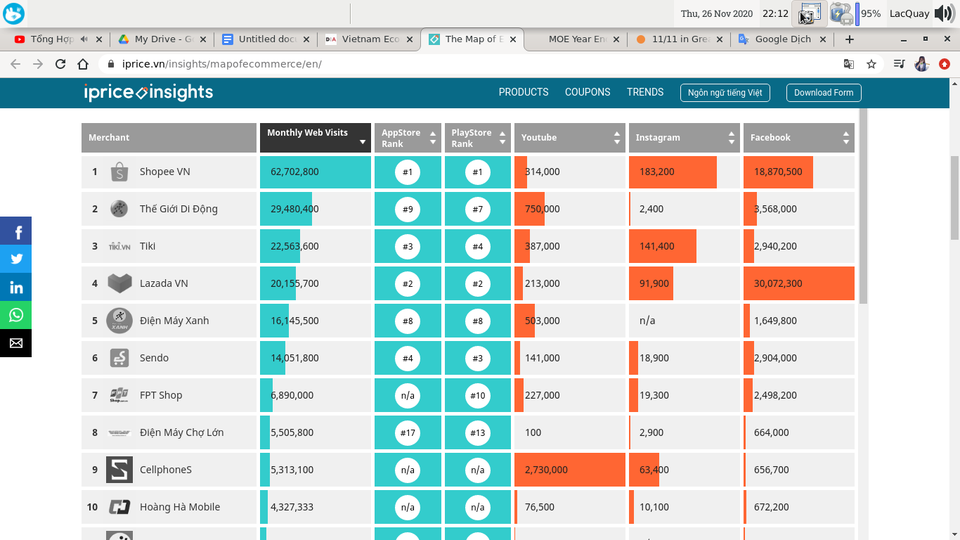The width and height of the screenshot is (960, 540).
Task: Open the translate page icon
Action: click(x=849, y=64)
